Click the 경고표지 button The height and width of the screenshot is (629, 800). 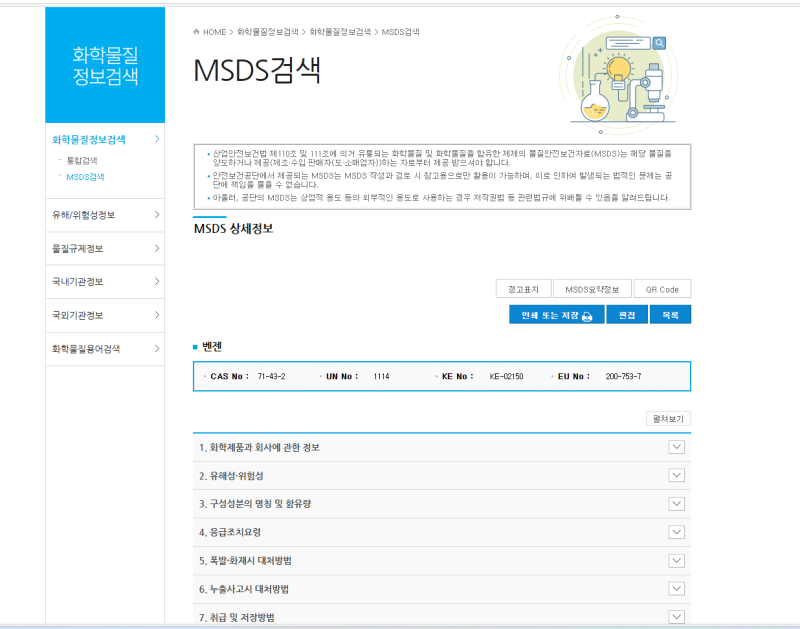[523, 289]
